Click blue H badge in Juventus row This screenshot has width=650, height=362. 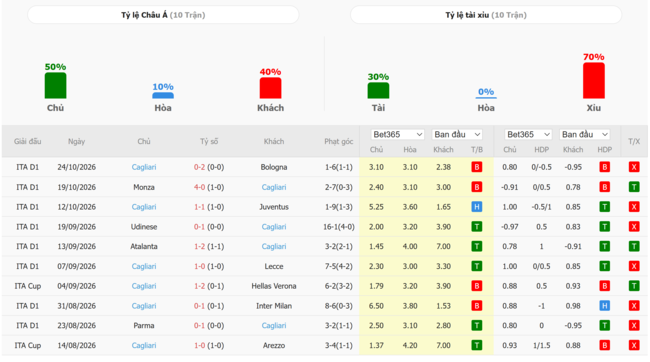477,207
